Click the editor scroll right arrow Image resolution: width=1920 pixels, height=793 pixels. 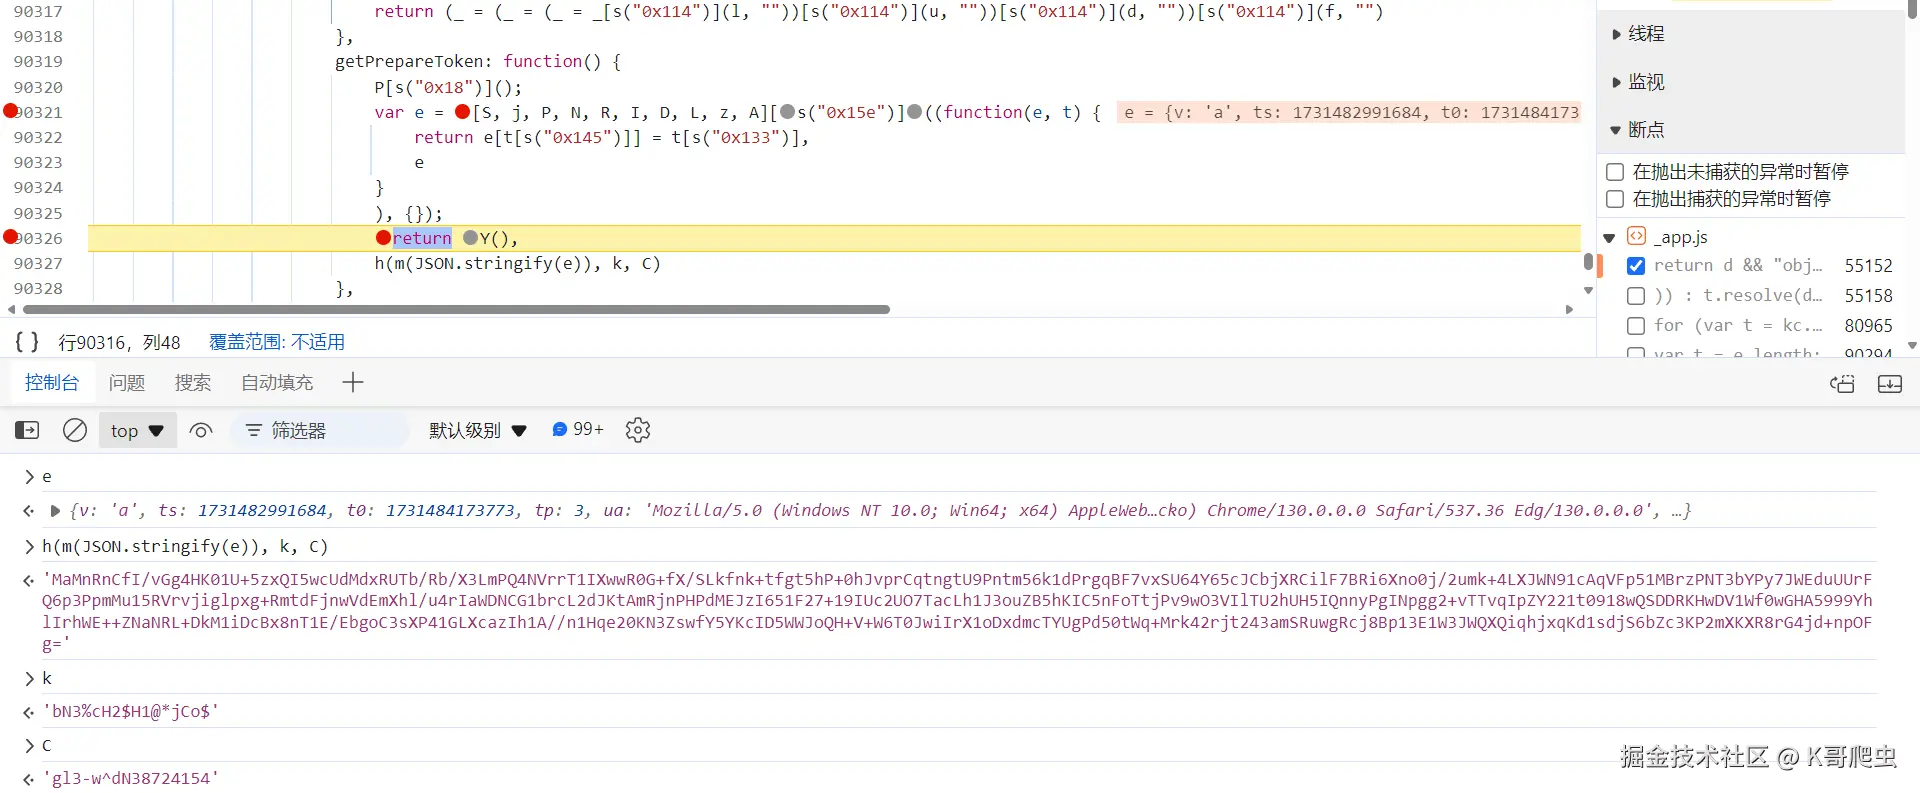[x=1569, y=310]
